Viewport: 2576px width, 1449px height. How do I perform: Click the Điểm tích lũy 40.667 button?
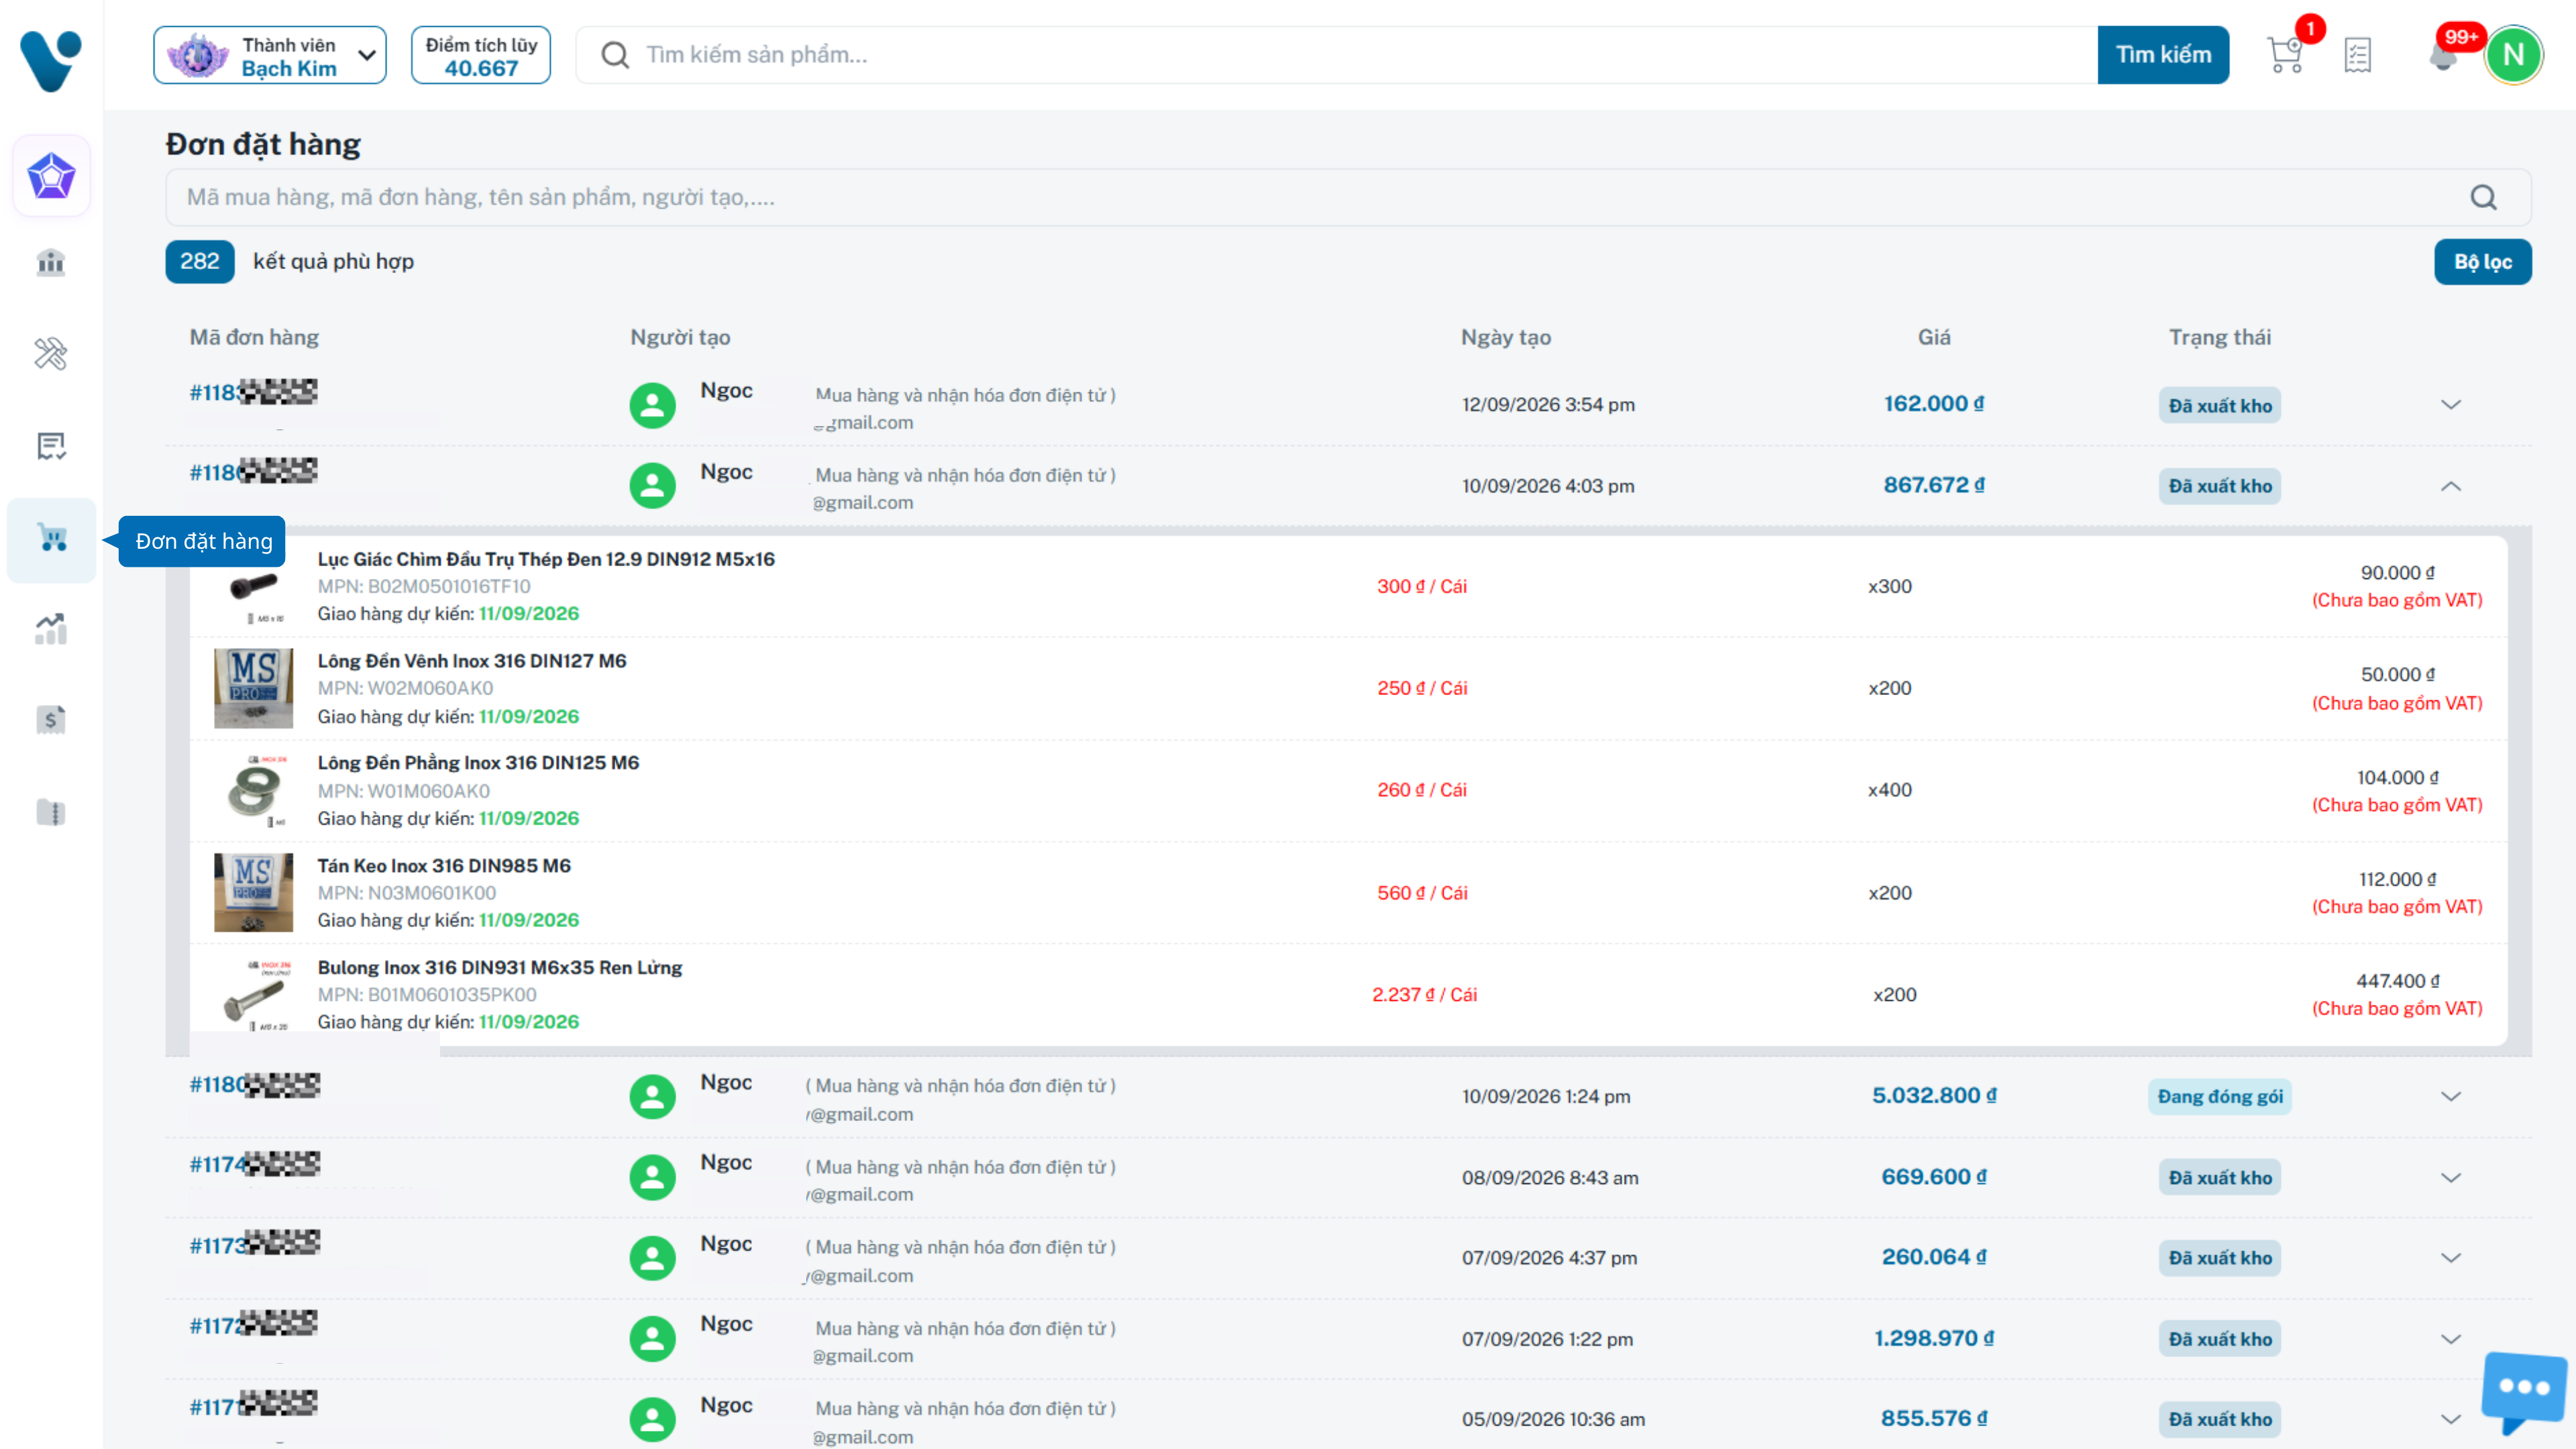[481, 55]
